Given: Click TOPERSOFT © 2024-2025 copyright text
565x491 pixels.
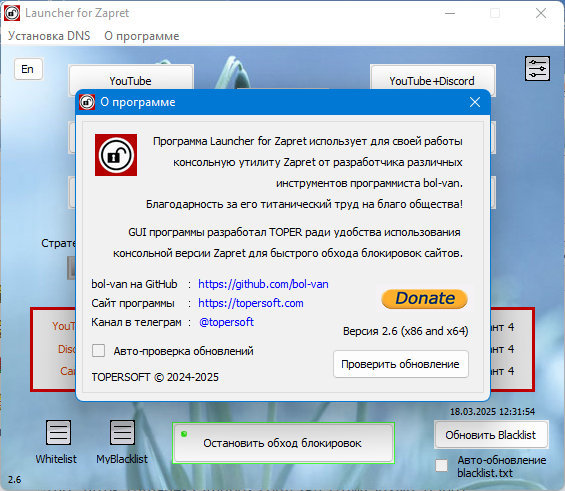Looking at the screenshot, I should coord(155,377).
